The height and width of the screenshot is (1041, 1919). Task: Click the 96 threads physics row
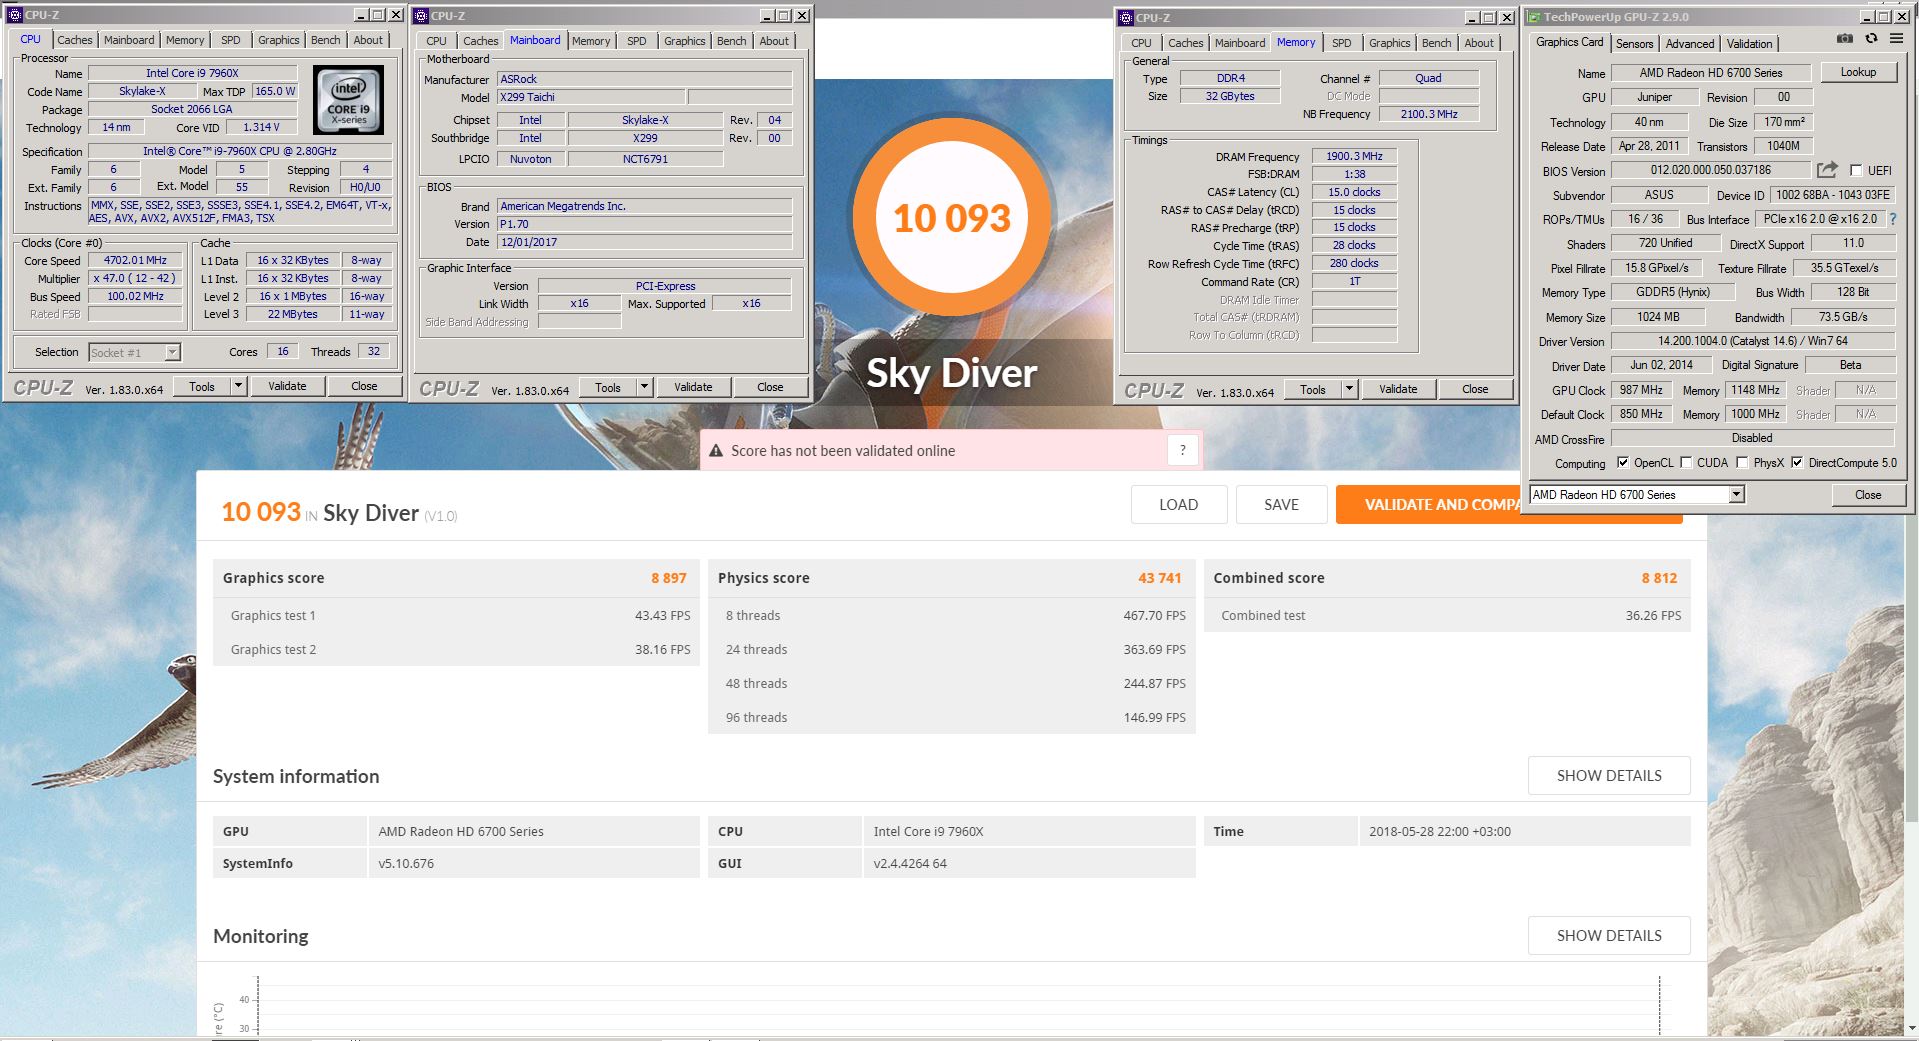click(951, 717)
